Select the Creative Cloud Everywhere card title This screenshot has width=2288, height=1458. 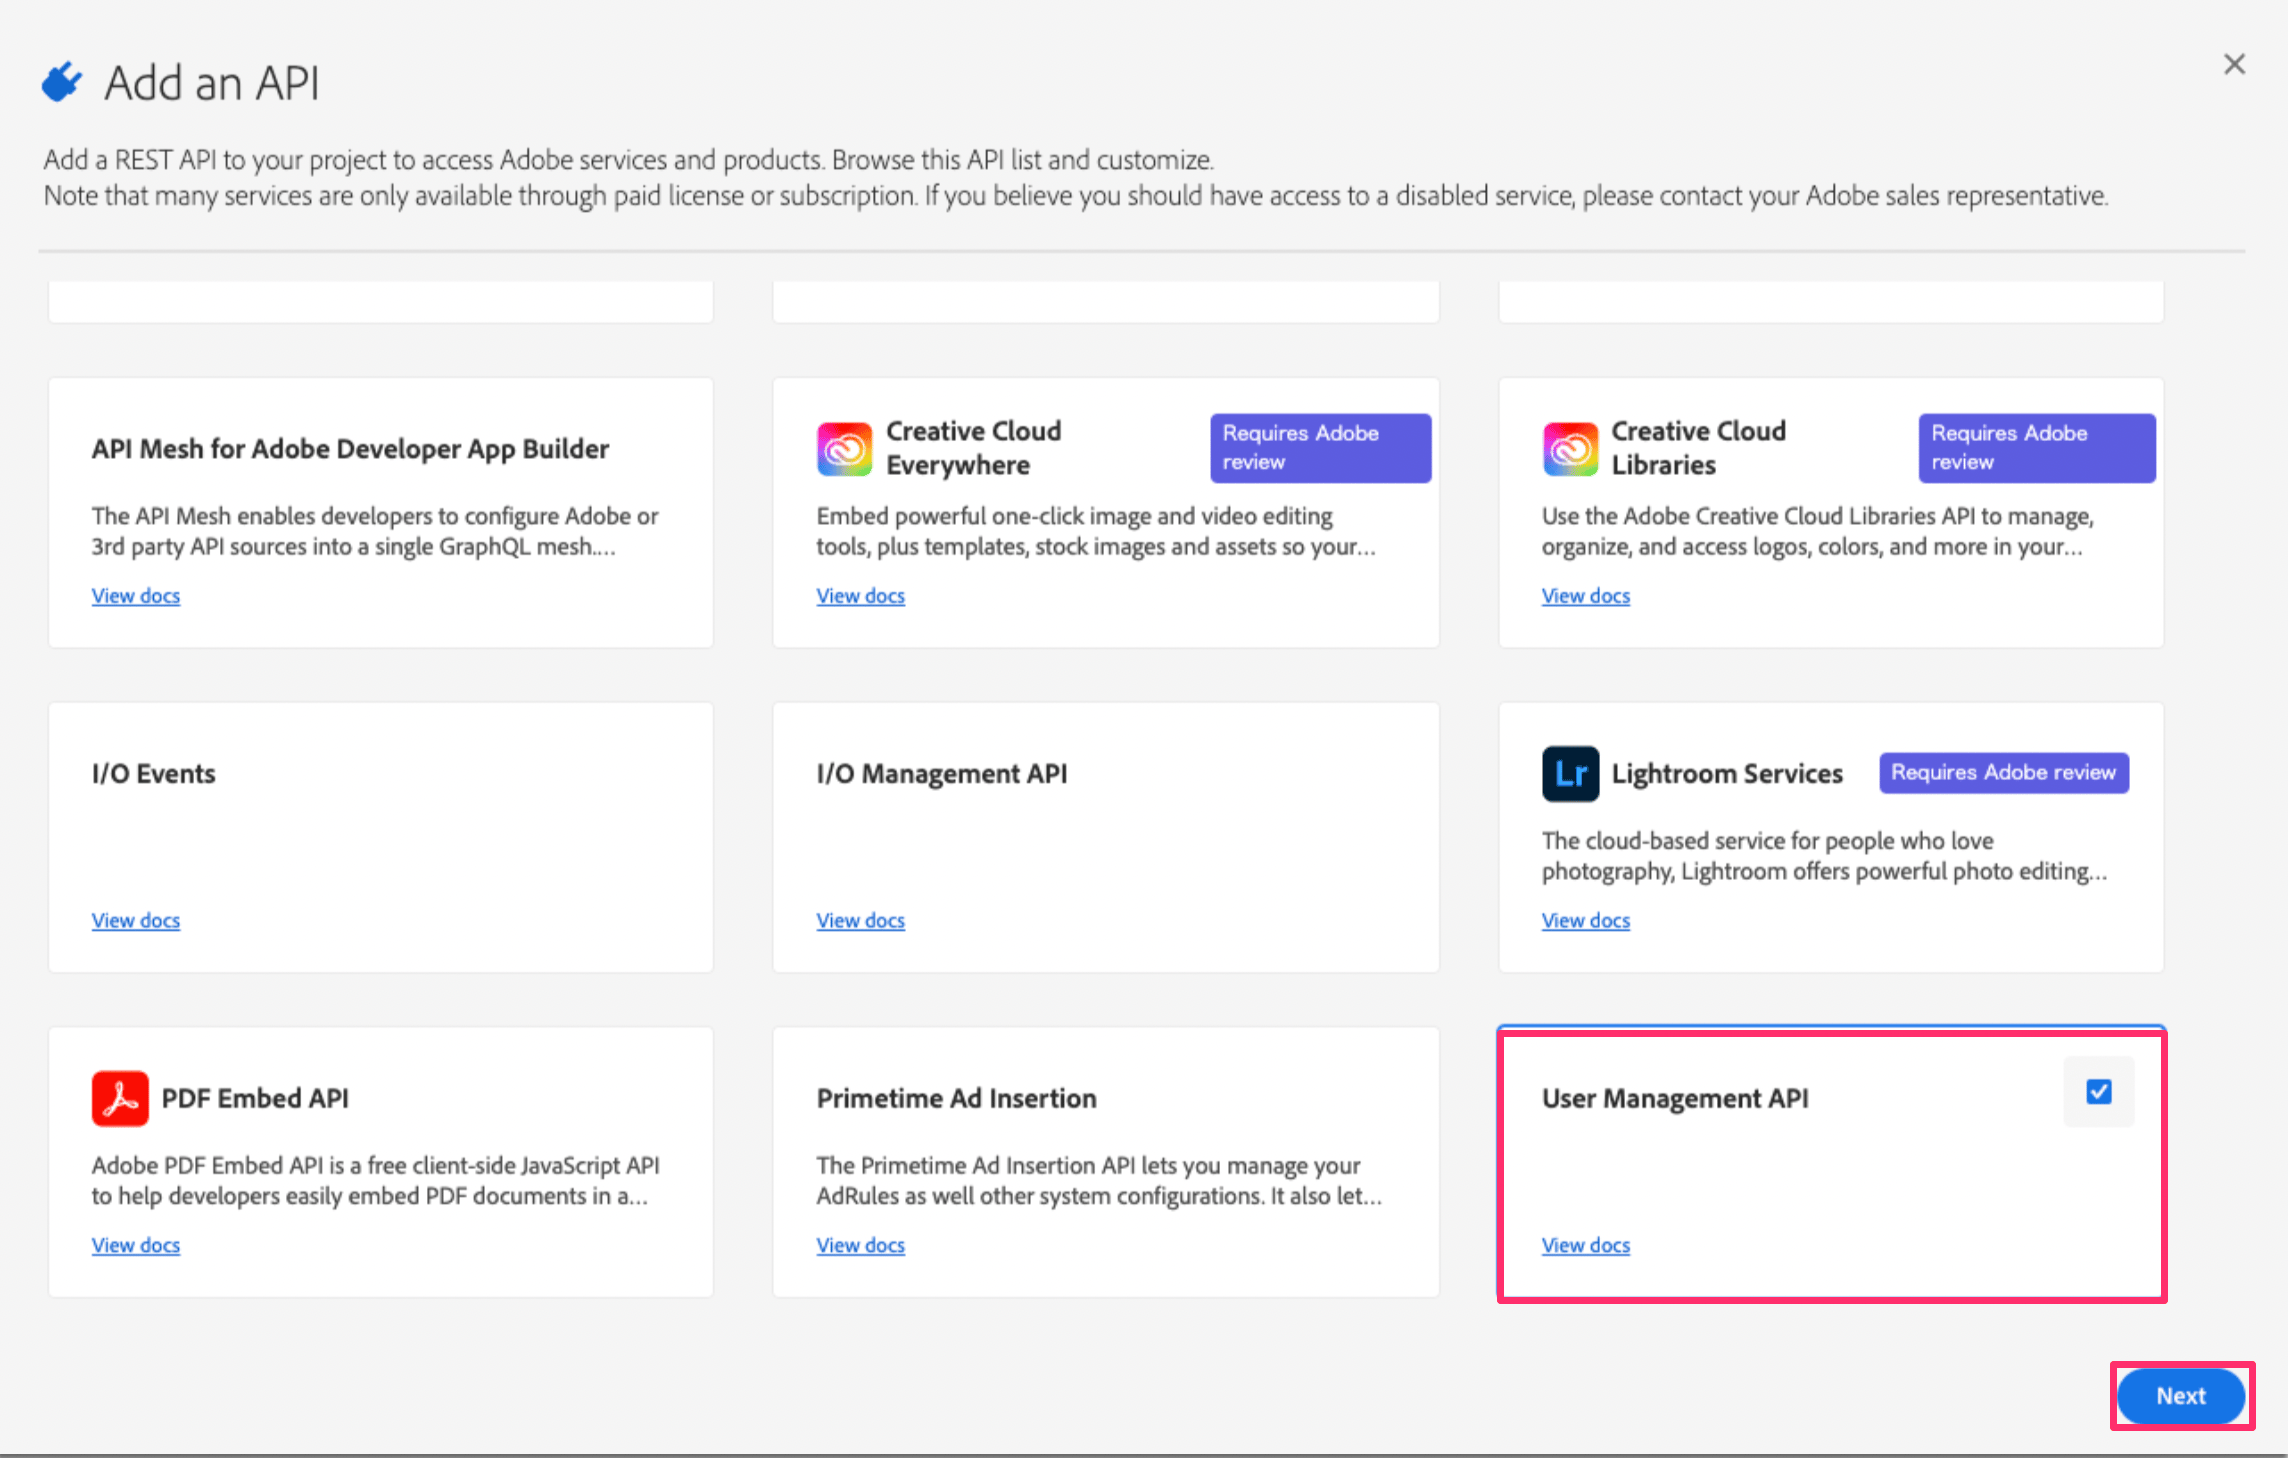(974, 448)
